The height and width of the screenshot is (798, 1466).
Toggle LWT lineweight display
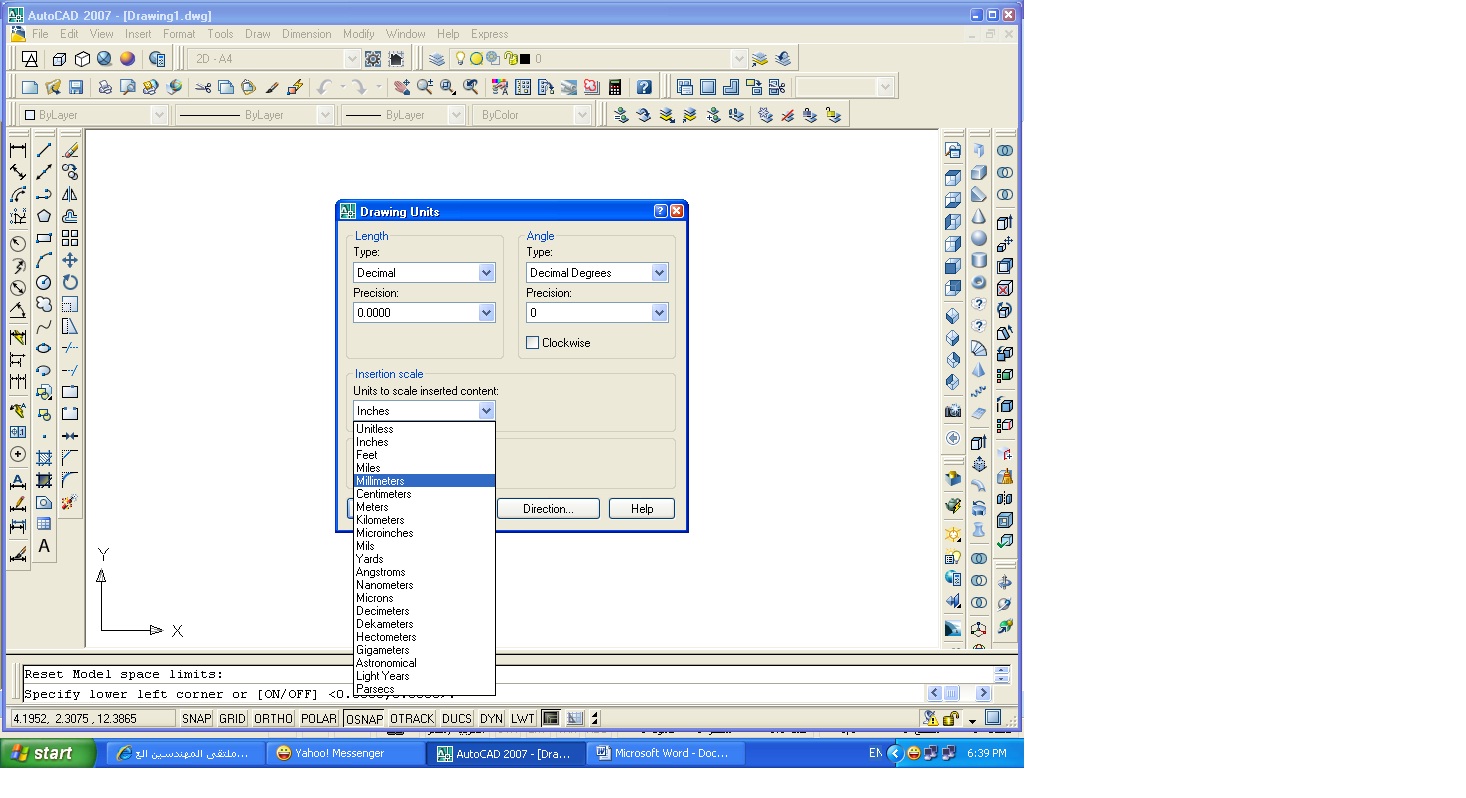[x=523, y=718]
